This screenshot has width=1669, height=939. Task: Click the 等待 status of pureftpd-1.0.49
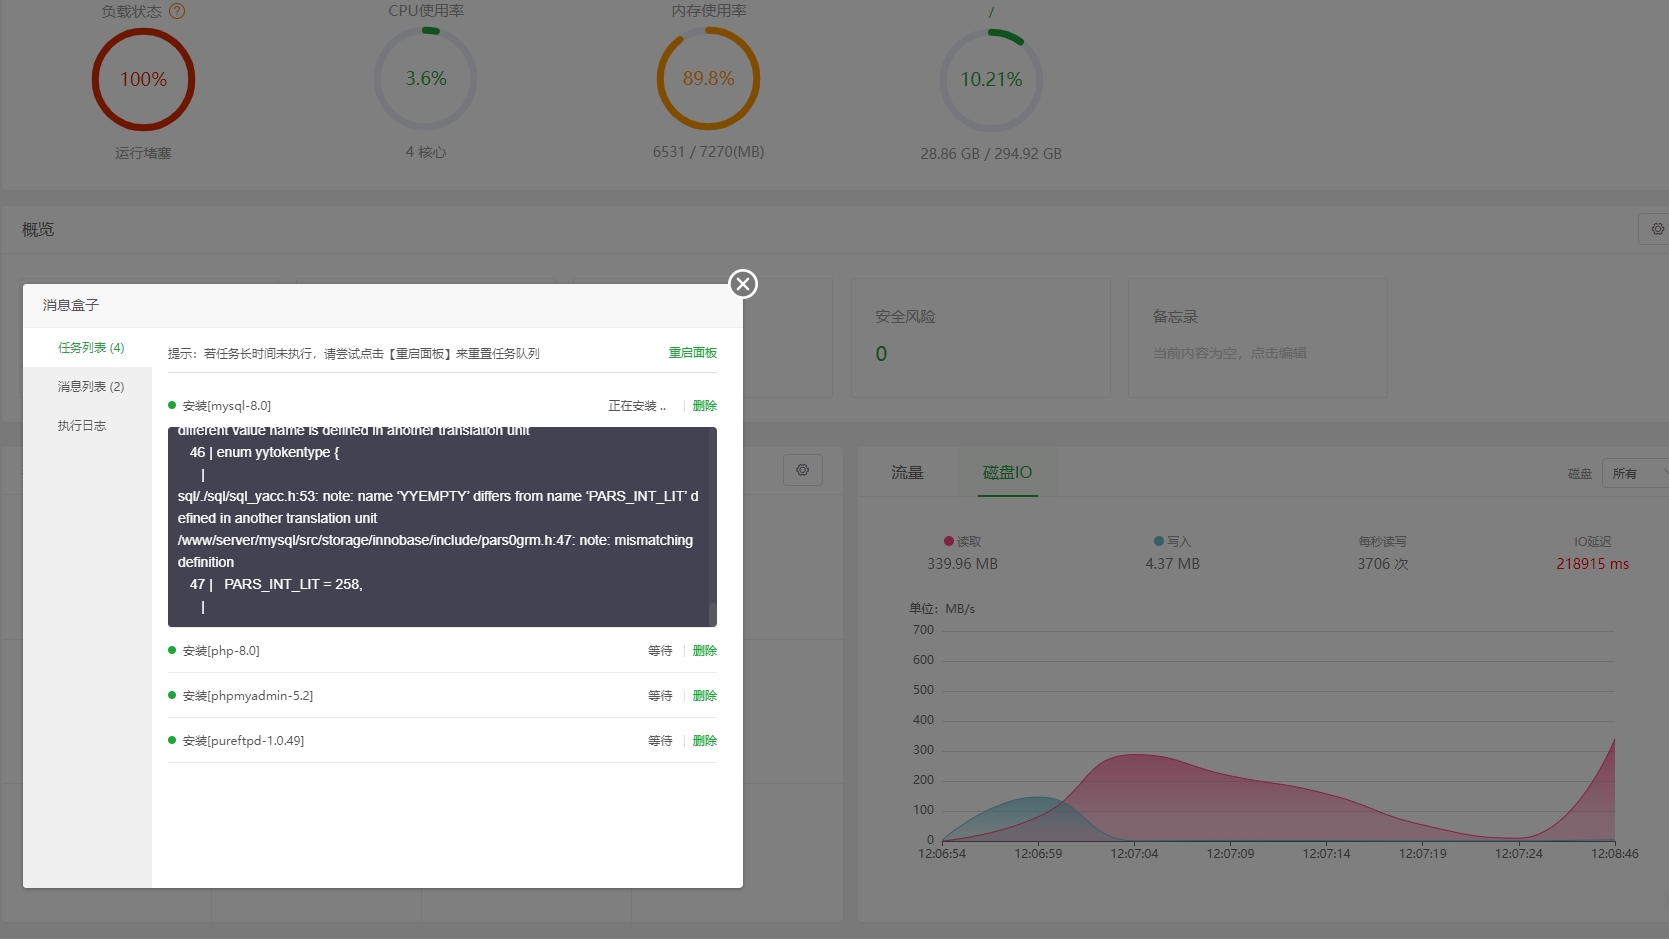(x=660, y=741)
